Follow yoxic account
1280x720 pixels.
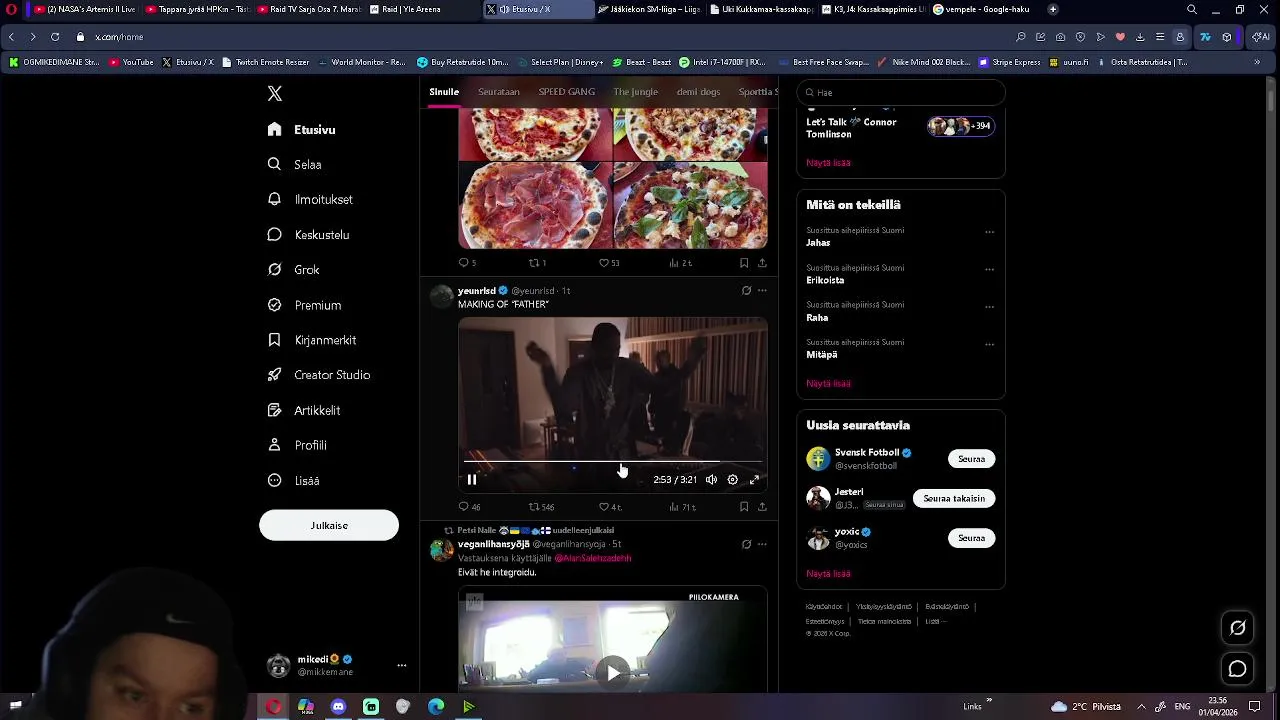(x=971, y=538)
